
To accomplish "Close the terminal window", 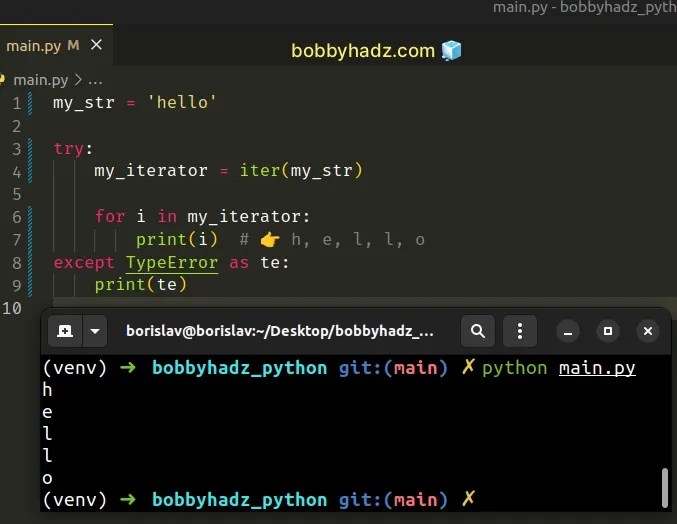I will click(x=648, y=331).
